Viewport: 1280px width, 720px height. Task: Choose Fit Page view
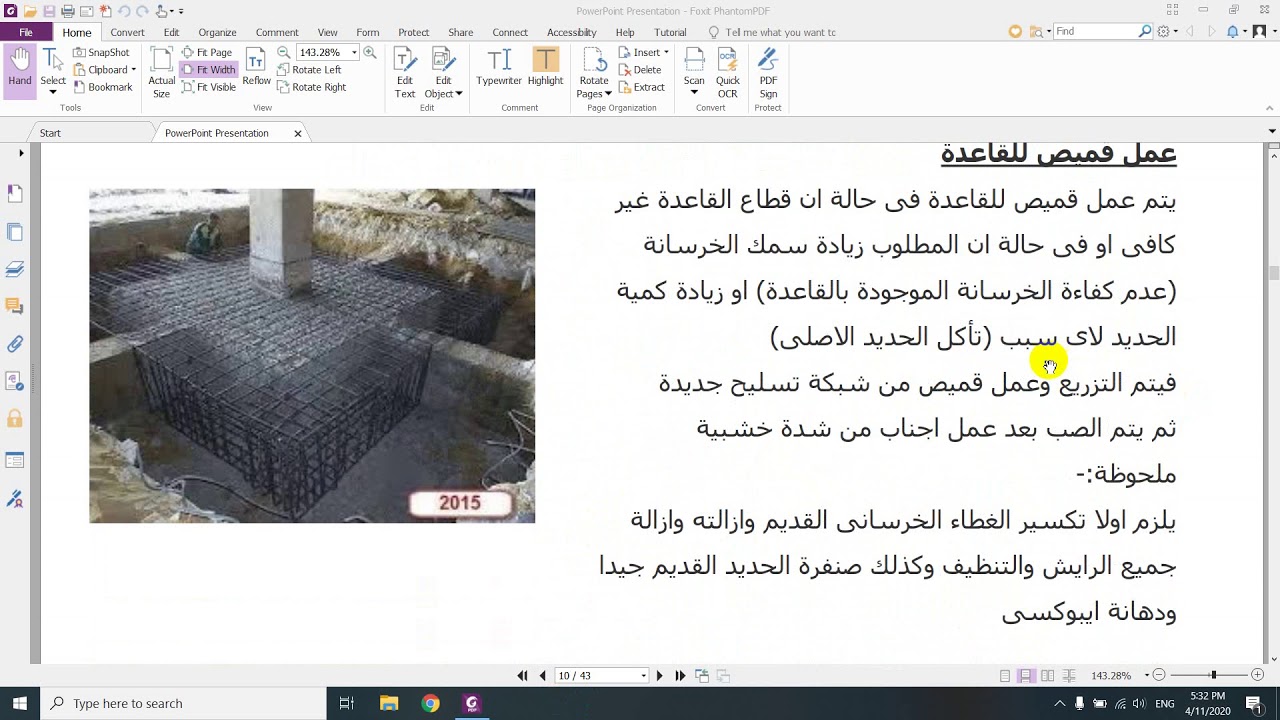coord(207,52)
